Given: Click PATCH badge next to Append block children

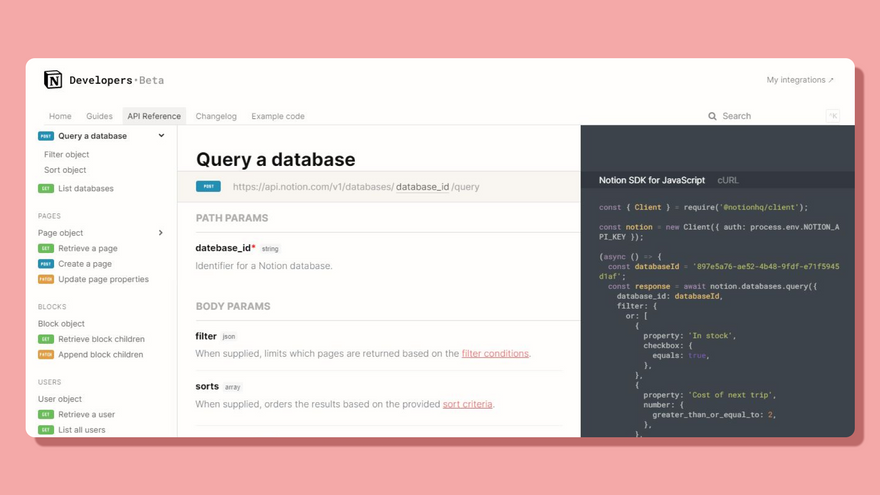Looking at the screenshot, I should tap(46, 354).
